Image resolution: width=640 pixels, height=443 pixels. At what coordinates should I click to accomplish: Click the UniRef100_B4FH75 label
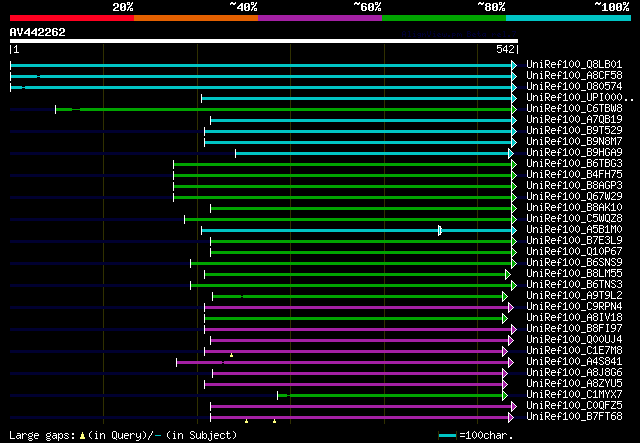pos(574,175)
